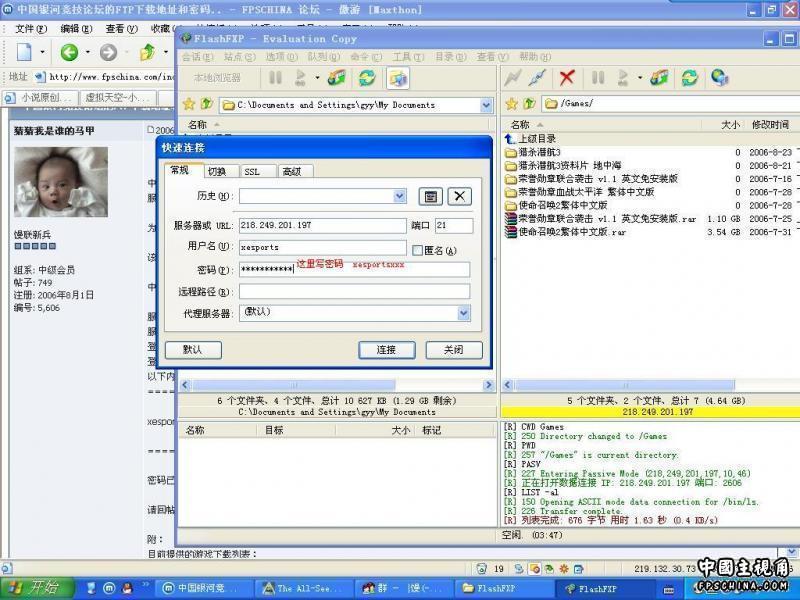Click the transfer queue icon in remote toolbar
The width and height of the screenshot is (800, 600).
(x=659, y=78)
